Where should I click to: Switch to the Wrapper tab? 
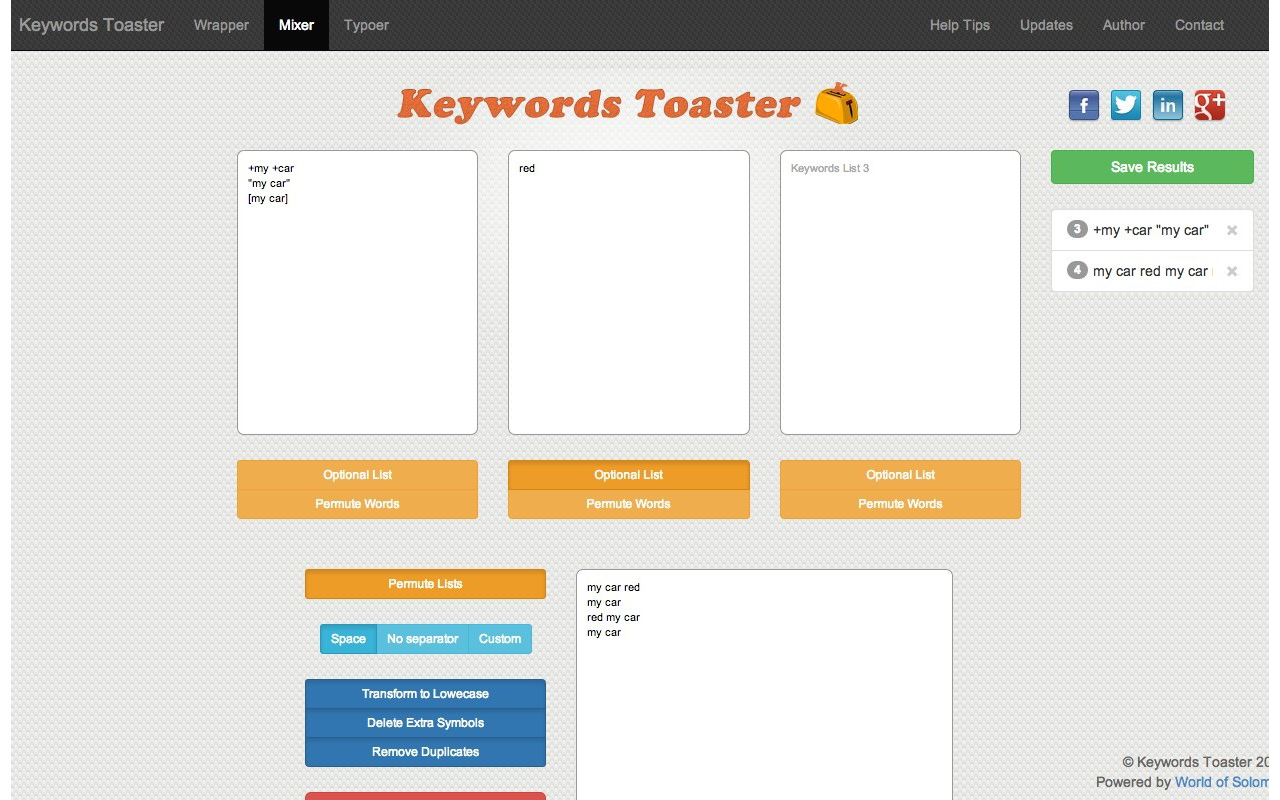221,25
